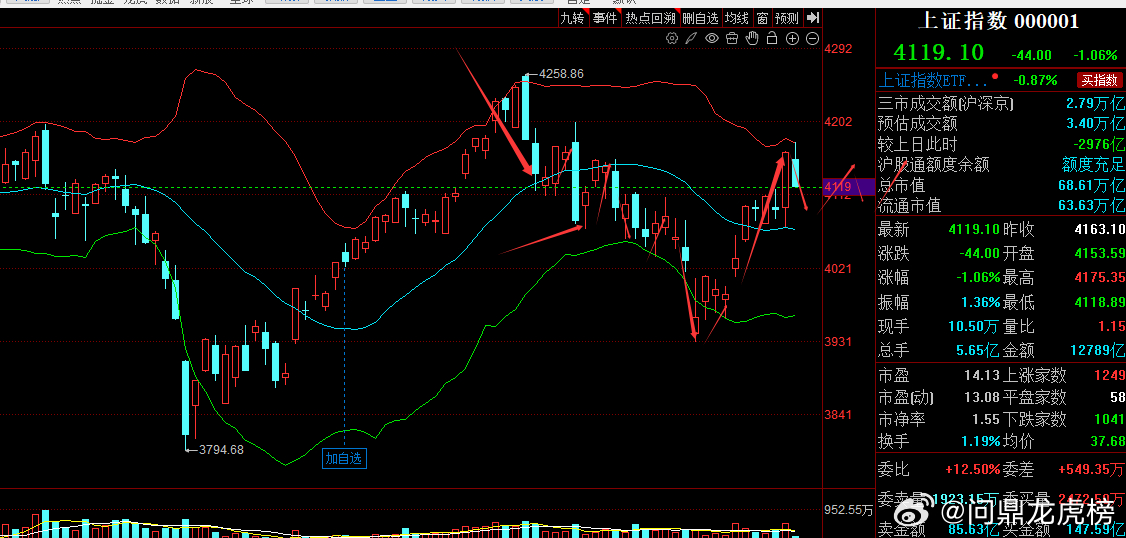Click 额度充足 quota status
The width and height of the screenshot is (1126, 538).
click(1093, 164)
